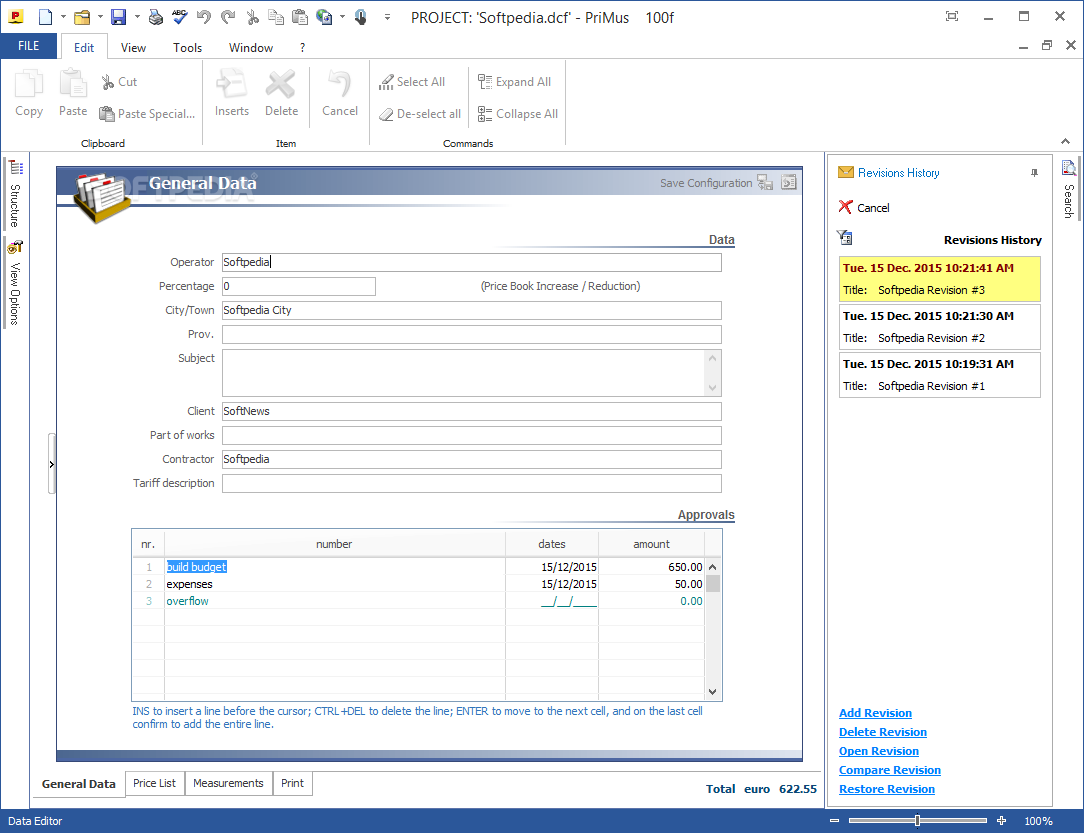1084x833 pixels.
Task: Click the Redo arrow in quick access toolbar
Action: 228,17
